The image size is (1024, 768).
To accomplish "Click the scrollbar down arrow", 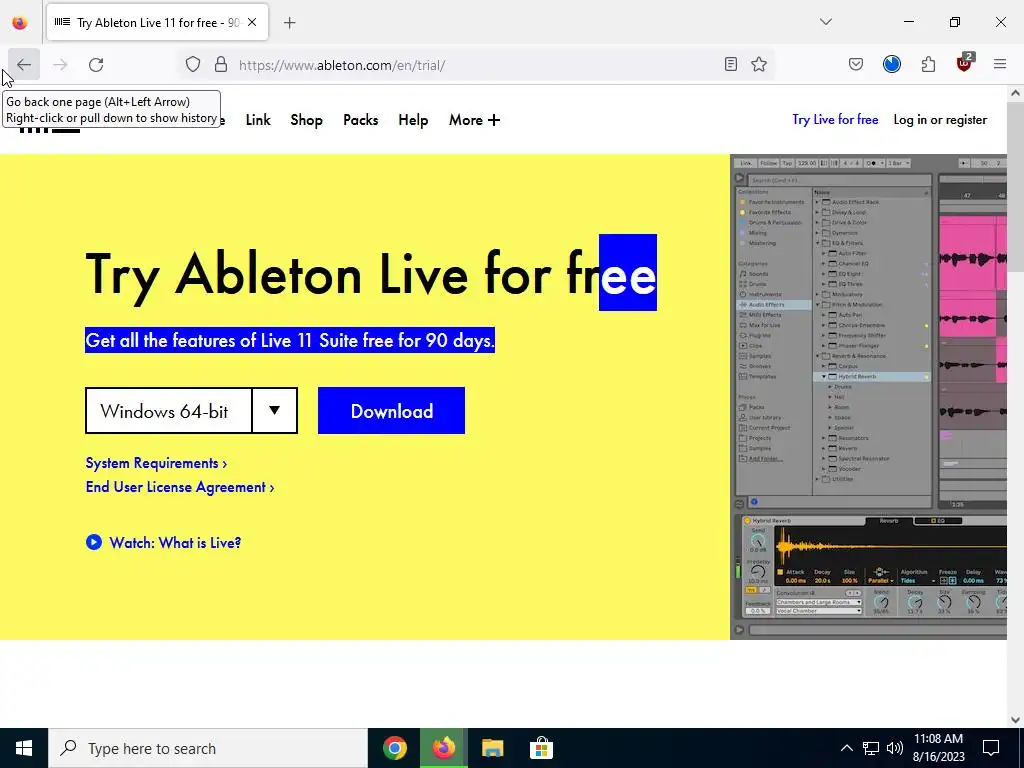I will 1015,720.
